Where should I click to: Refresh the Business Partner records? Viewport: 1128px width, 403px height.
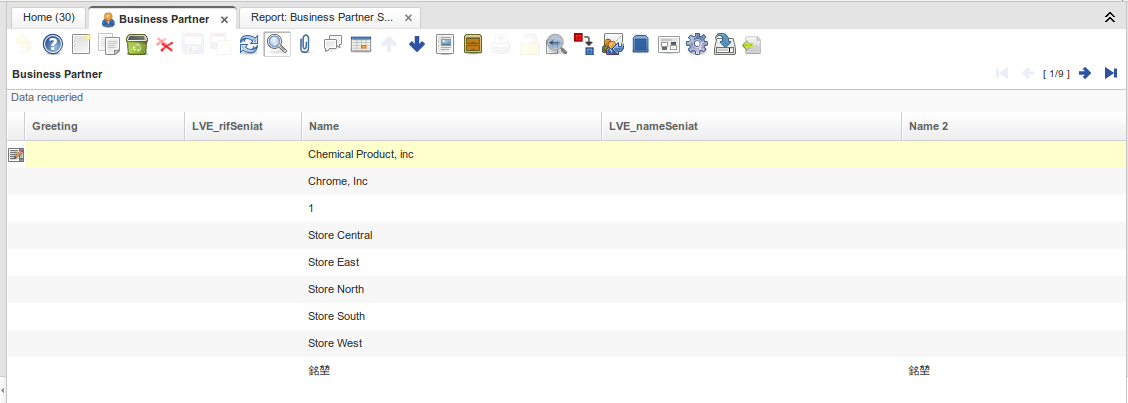249,44
